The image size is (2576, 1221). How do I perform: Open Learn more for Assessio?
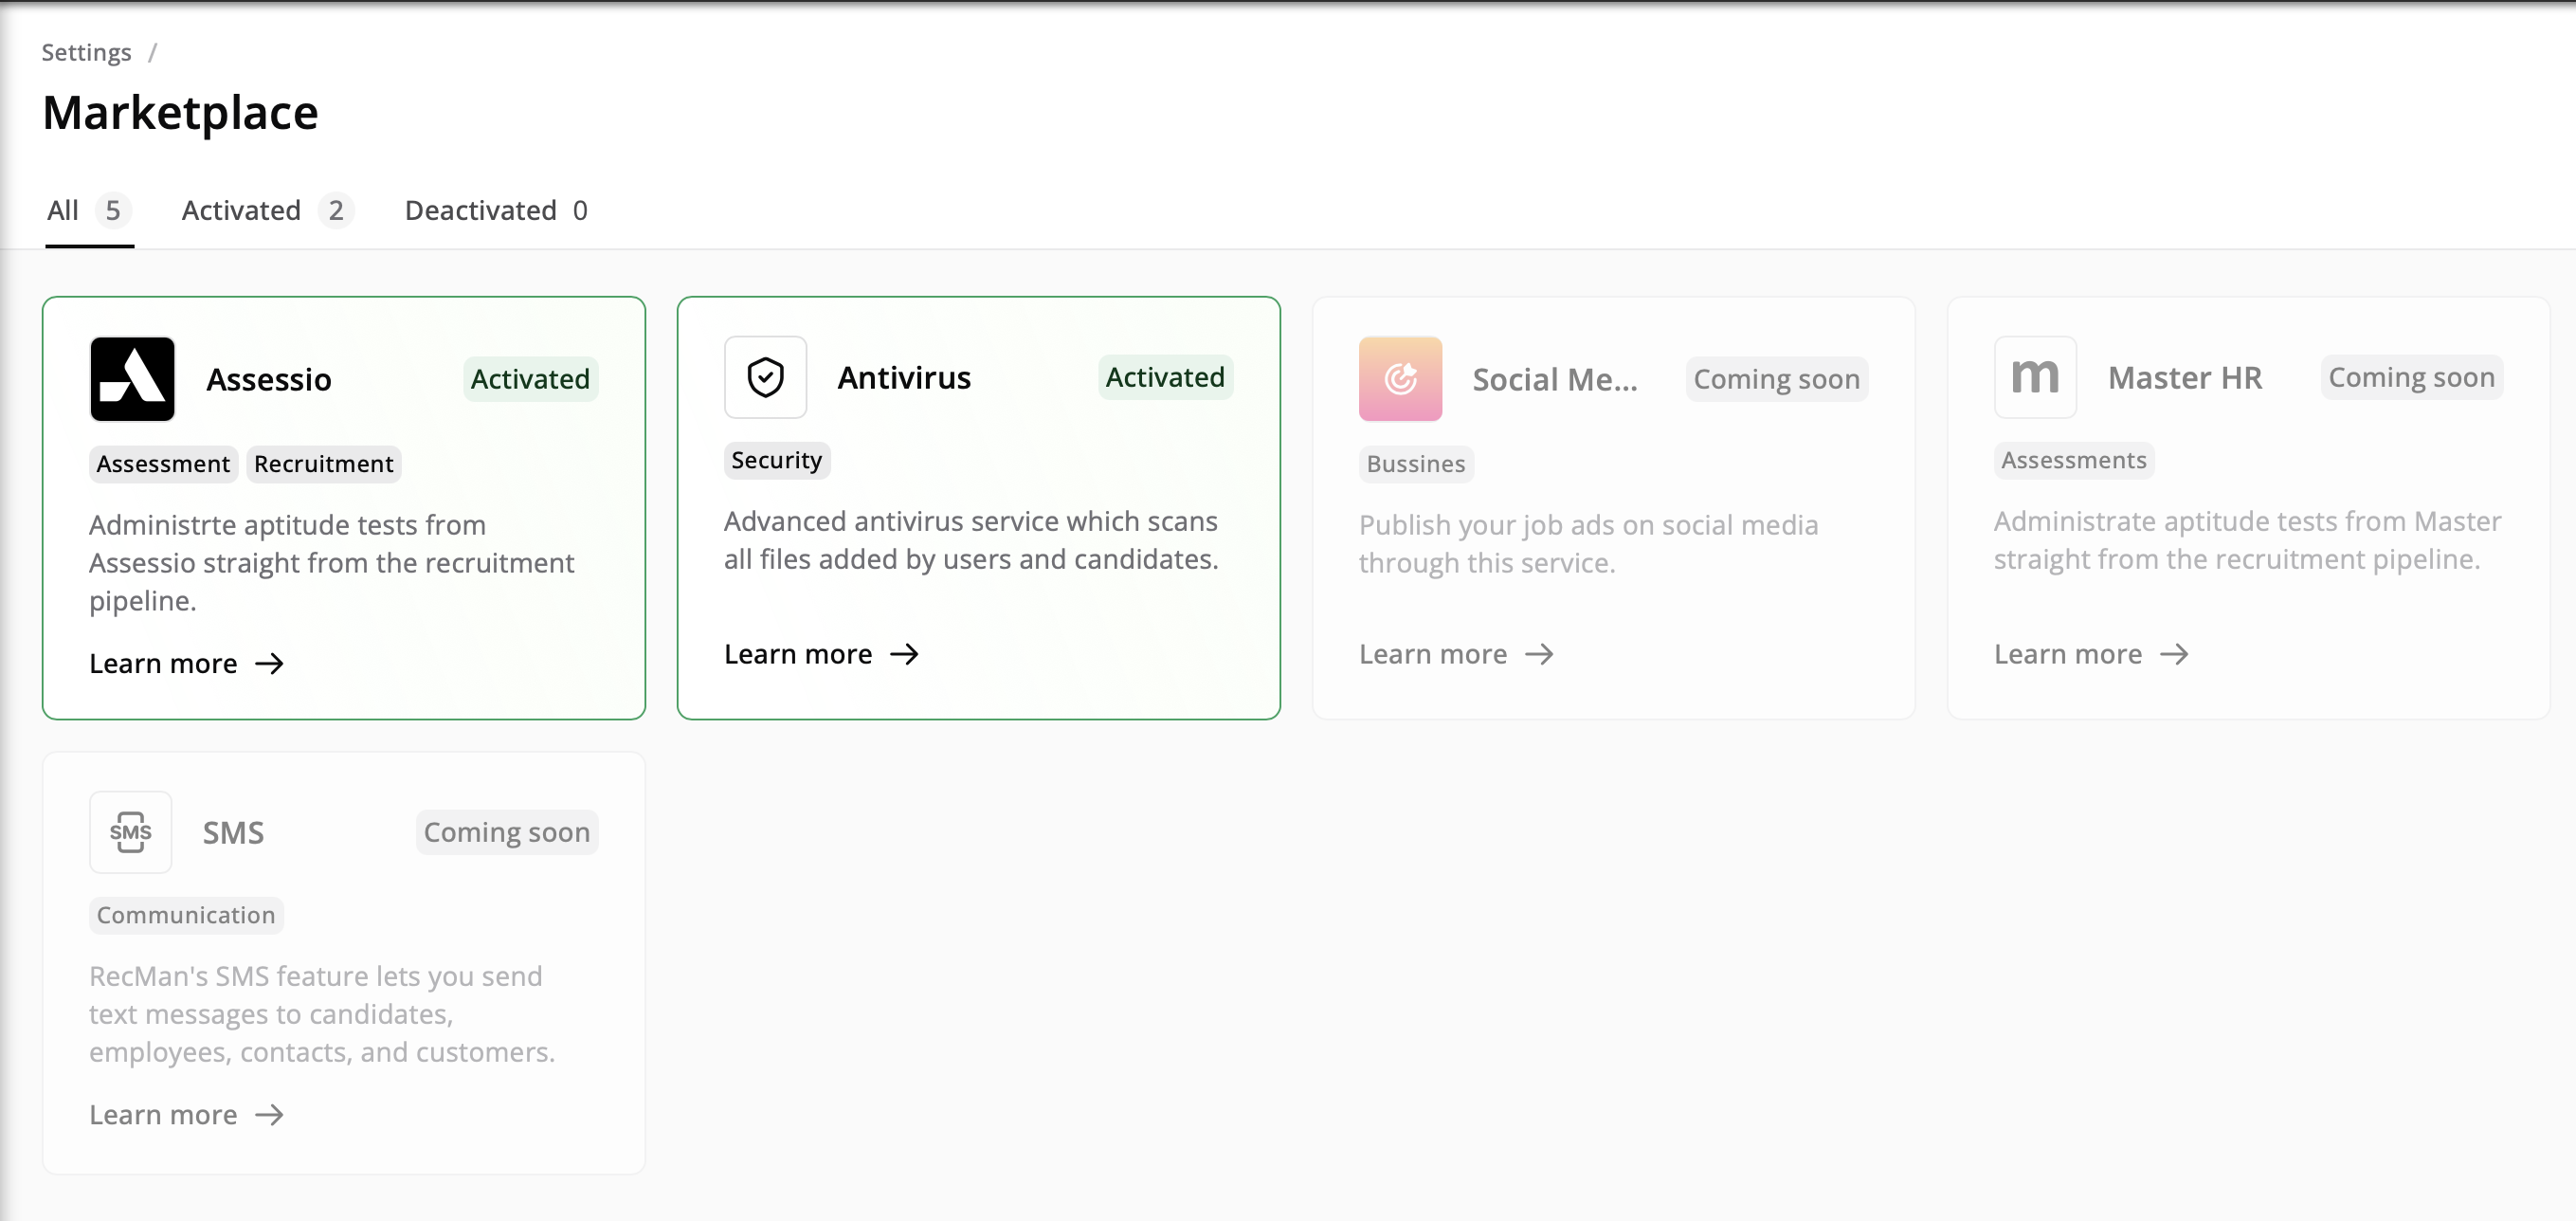pyautogui.click(x=163, y=664)
